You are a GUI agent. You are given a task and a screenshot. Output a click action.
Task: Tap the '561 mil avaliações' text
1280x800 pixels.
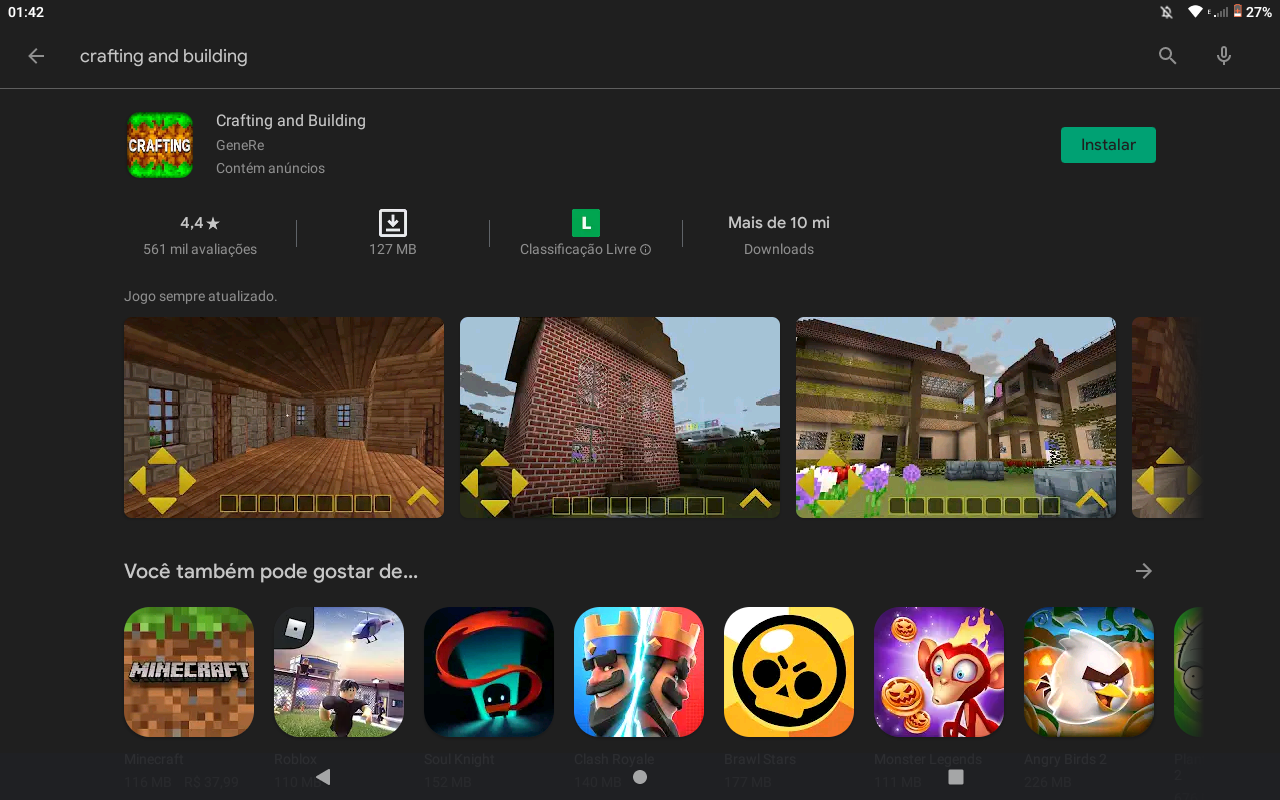tap(200, 249)
